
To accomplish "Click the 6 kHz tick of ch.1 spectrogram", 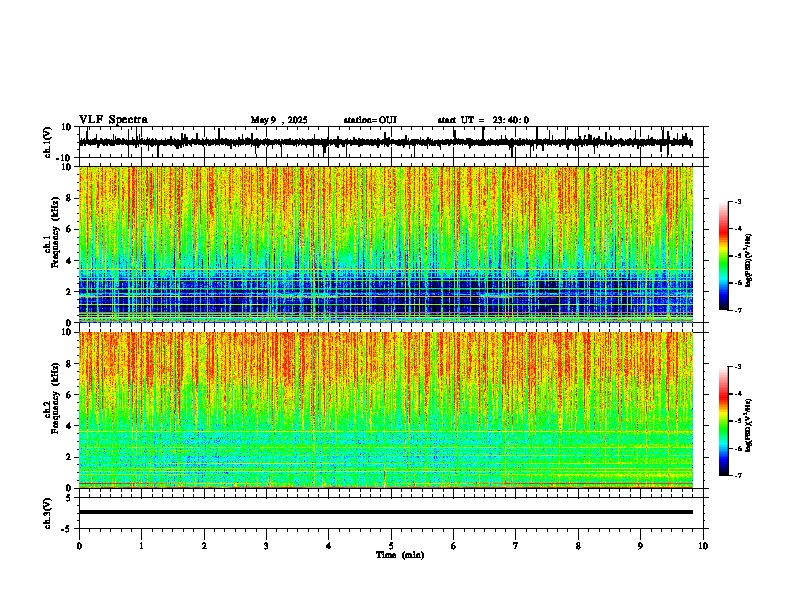I will point(69,229).
